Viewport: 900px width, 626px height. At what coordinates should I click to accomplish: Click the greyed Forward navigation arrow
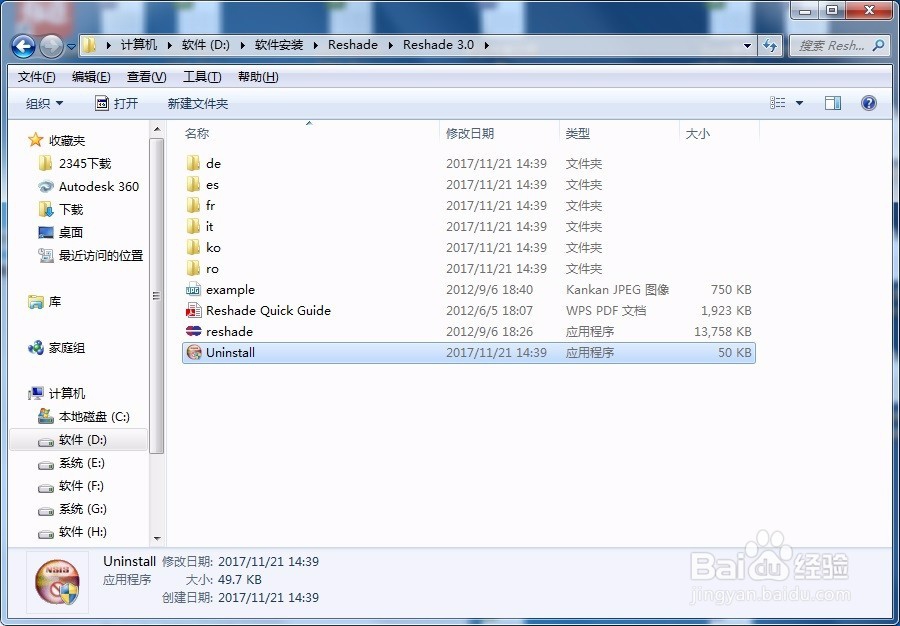click(52, 46)
